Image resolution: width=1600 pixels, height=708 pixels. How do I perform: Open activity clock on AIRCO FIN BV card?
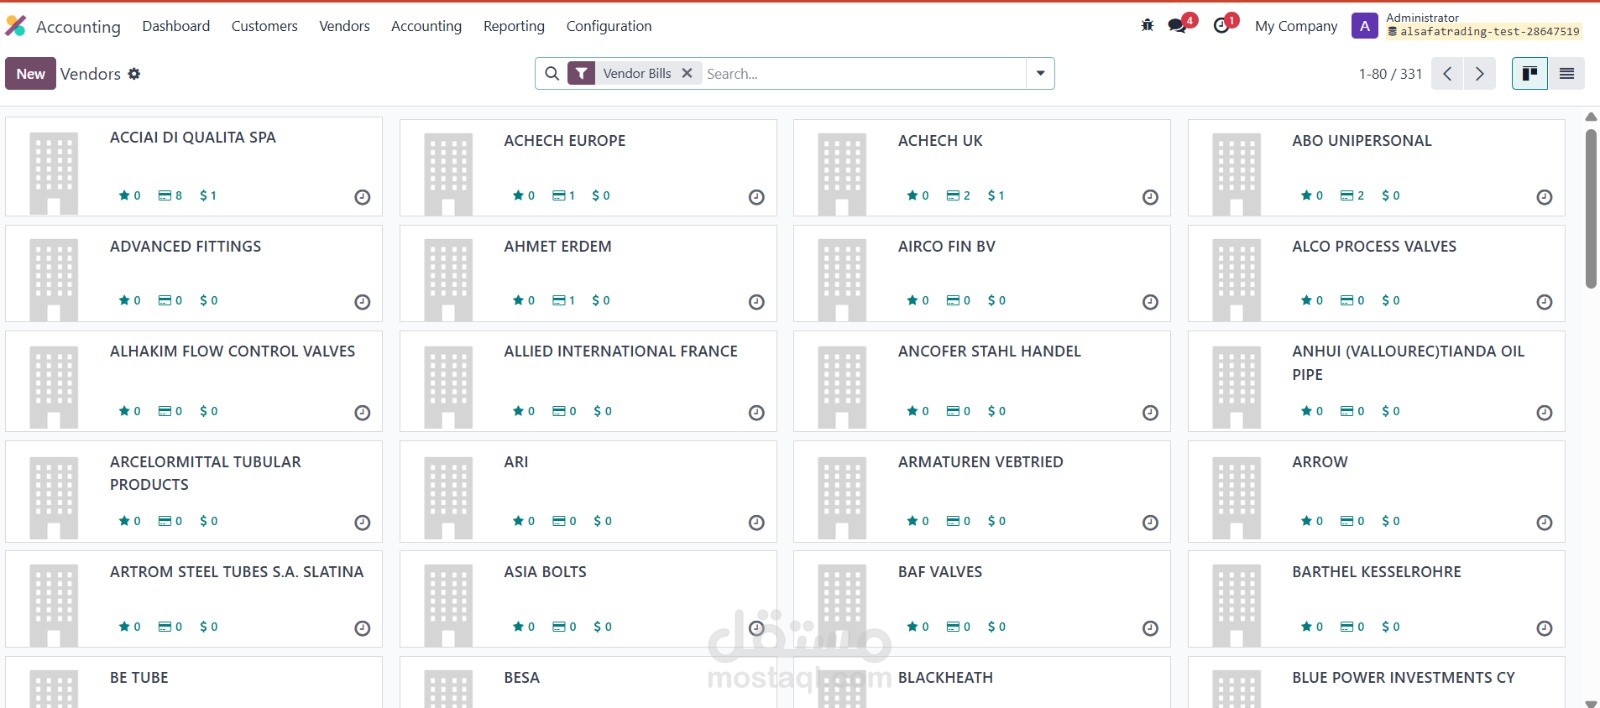(x=1151, y=302)
